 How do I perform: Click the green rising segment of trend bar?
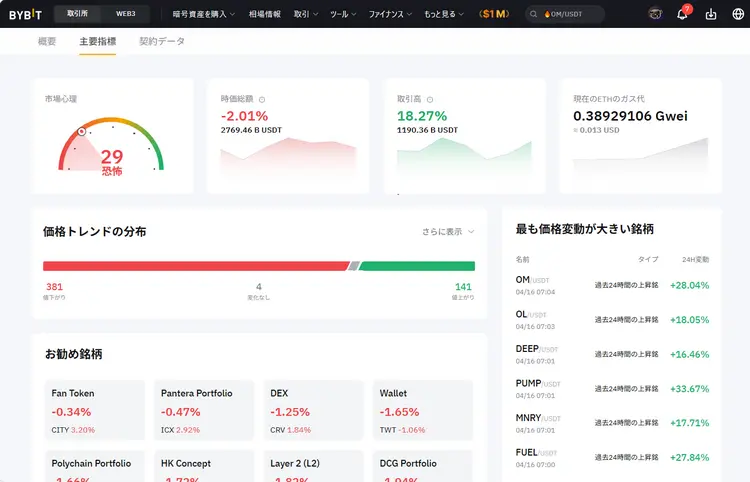[x=417, y=266]
